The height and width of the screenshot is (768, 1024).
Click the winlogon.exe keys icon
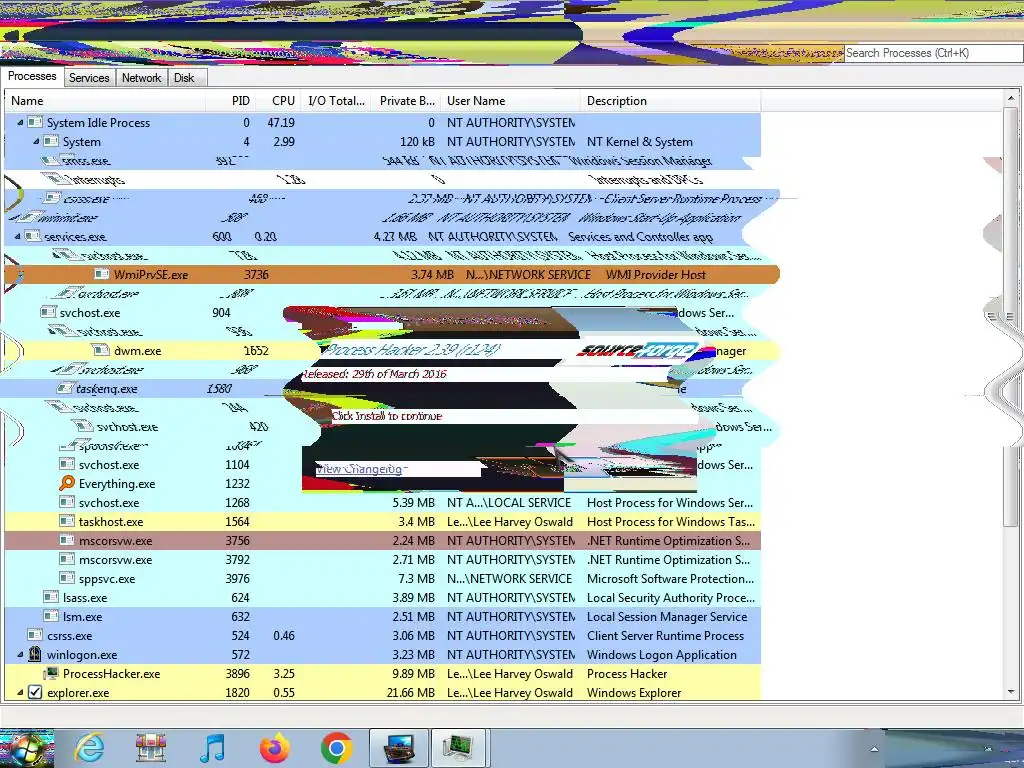35,654
